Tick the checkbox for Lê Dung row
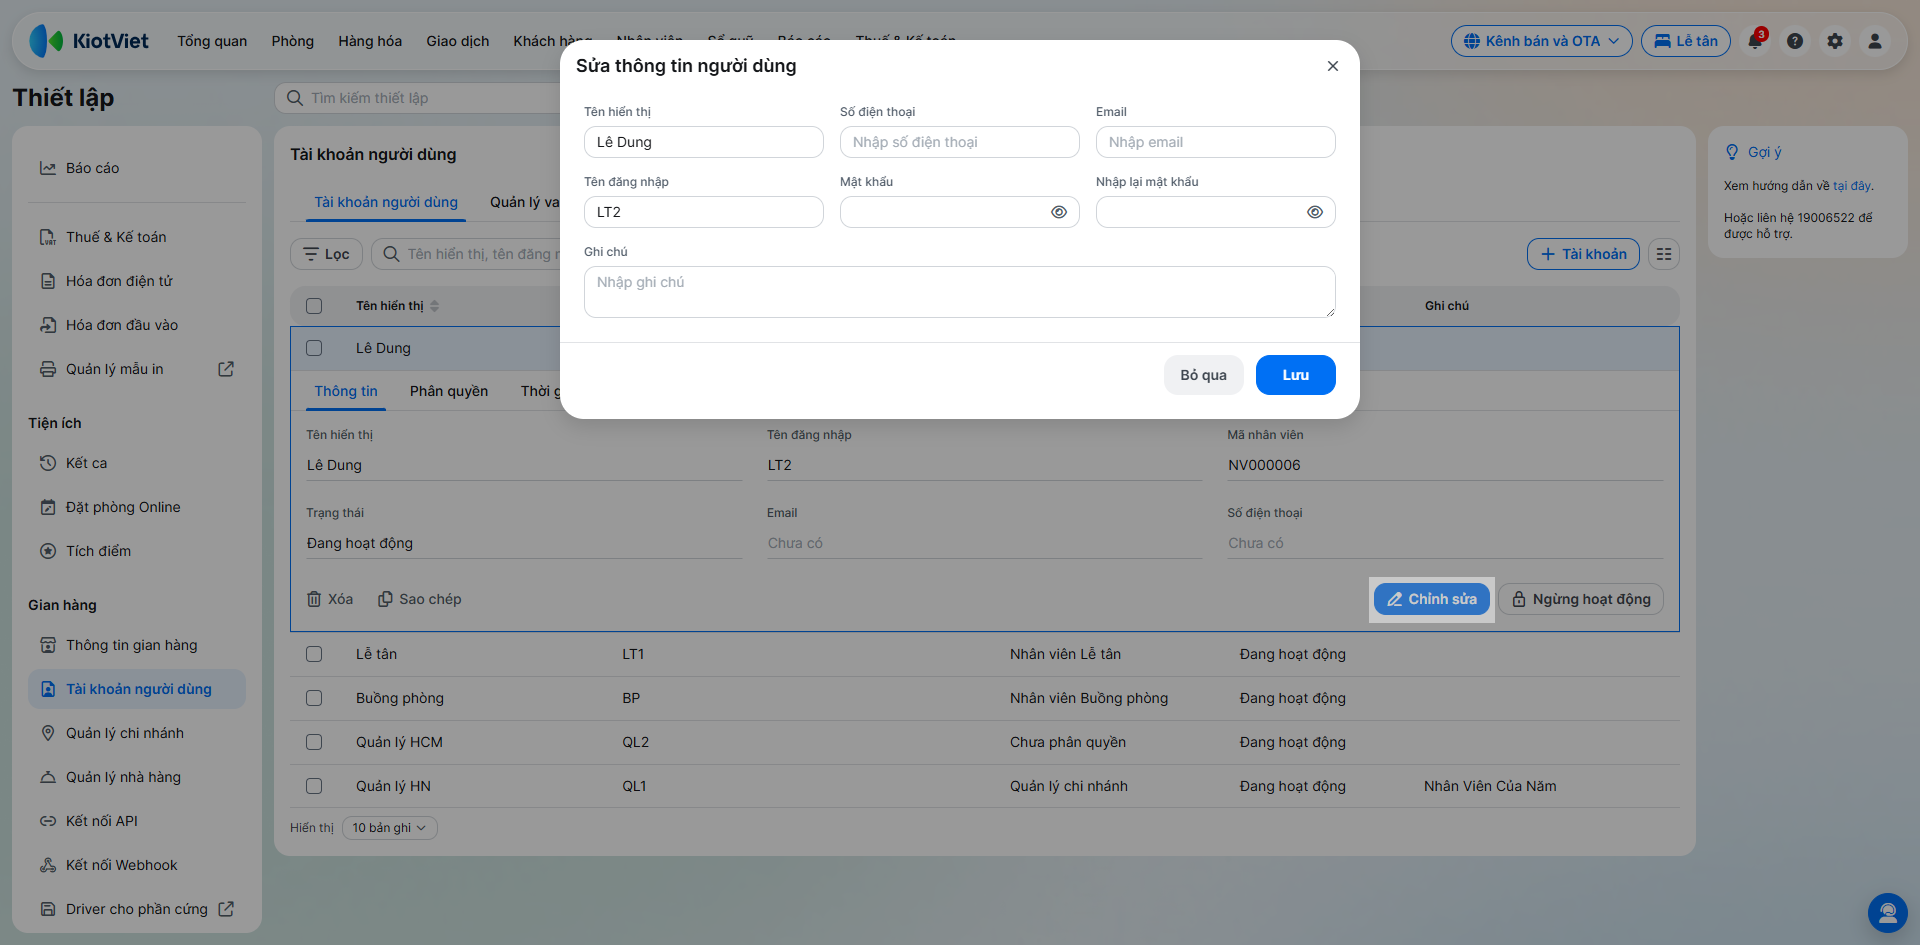This screenshot has height=945, width=1920. [x=314, y=348]
